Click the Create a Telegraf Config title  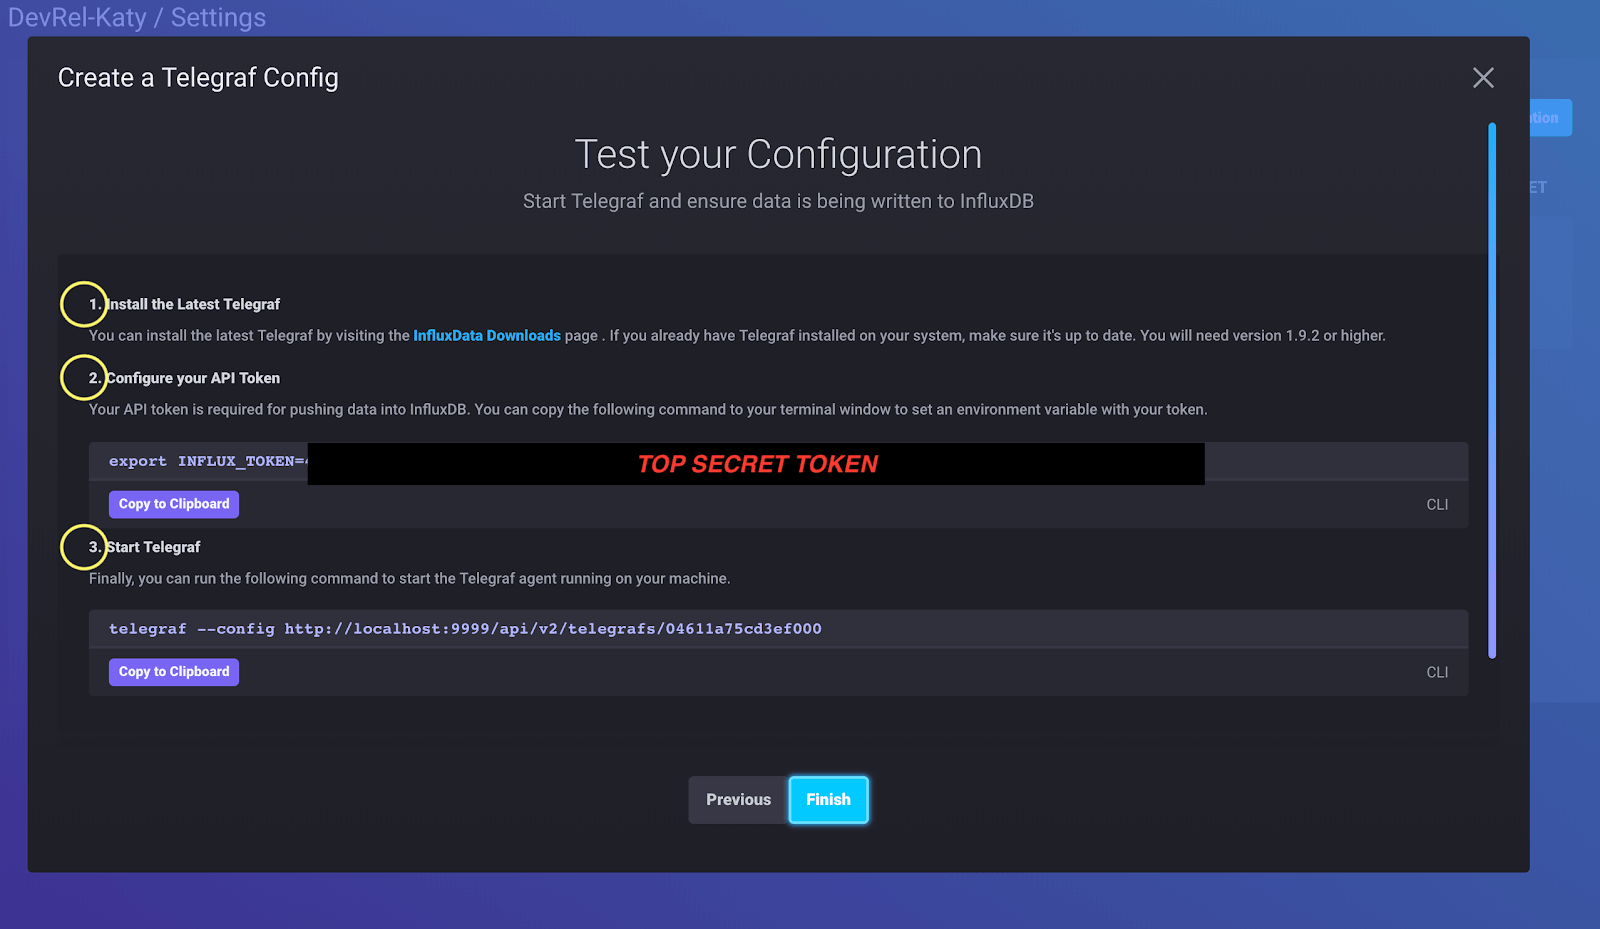197,77
